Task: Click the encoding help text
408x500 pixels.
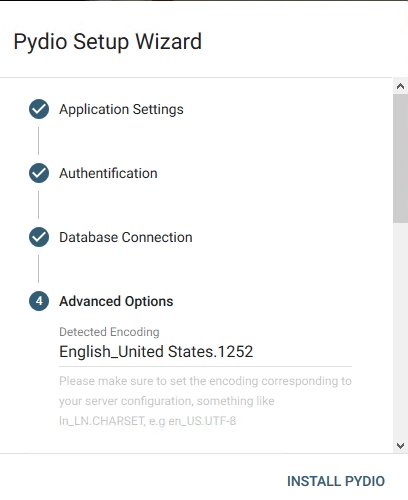Action: click(205, 401)
